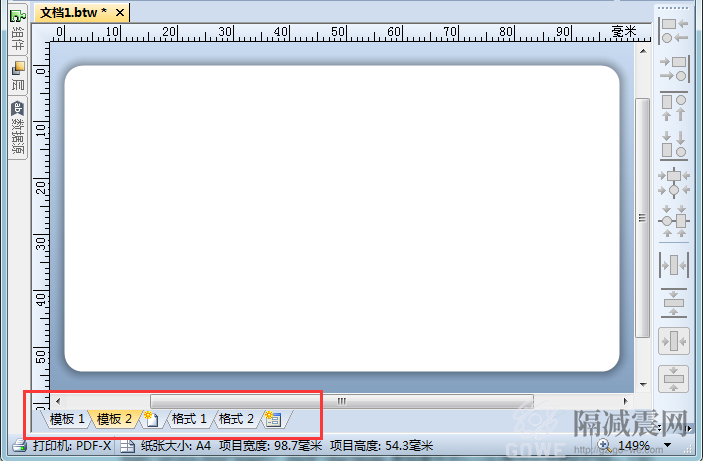Switch to the 格式 1 tab
This screenshot has width=703, height=461.
[189, 419]
